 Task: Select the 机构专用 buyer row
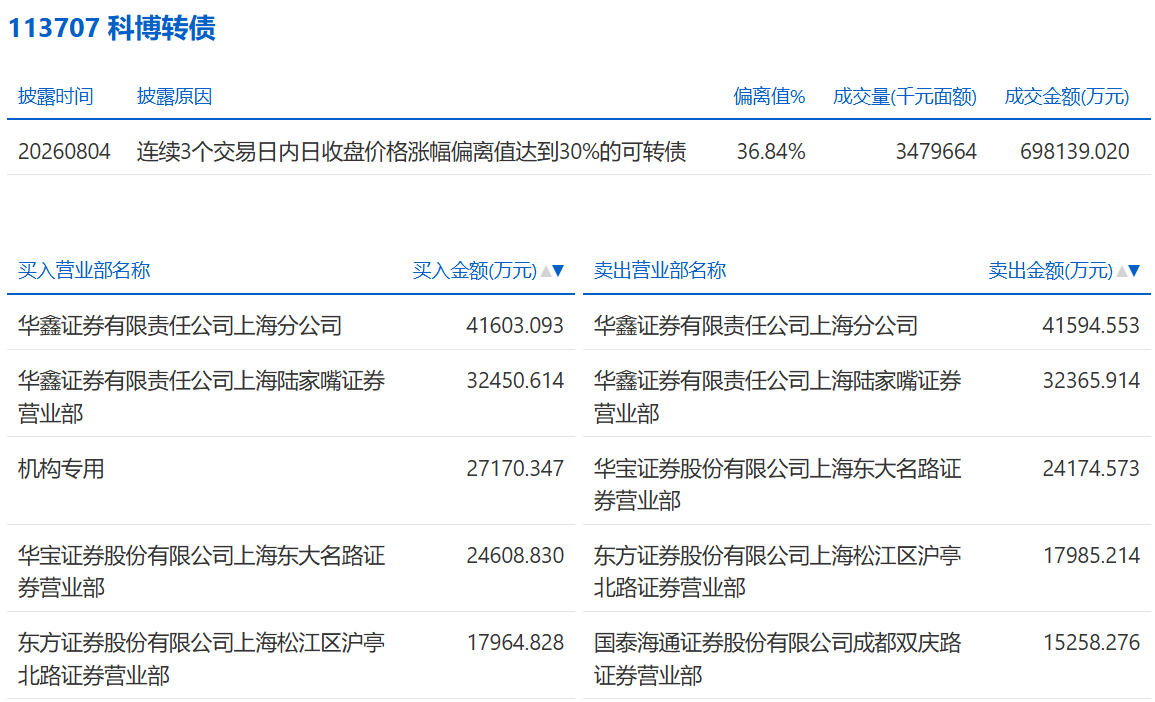[x=290, y=483]
